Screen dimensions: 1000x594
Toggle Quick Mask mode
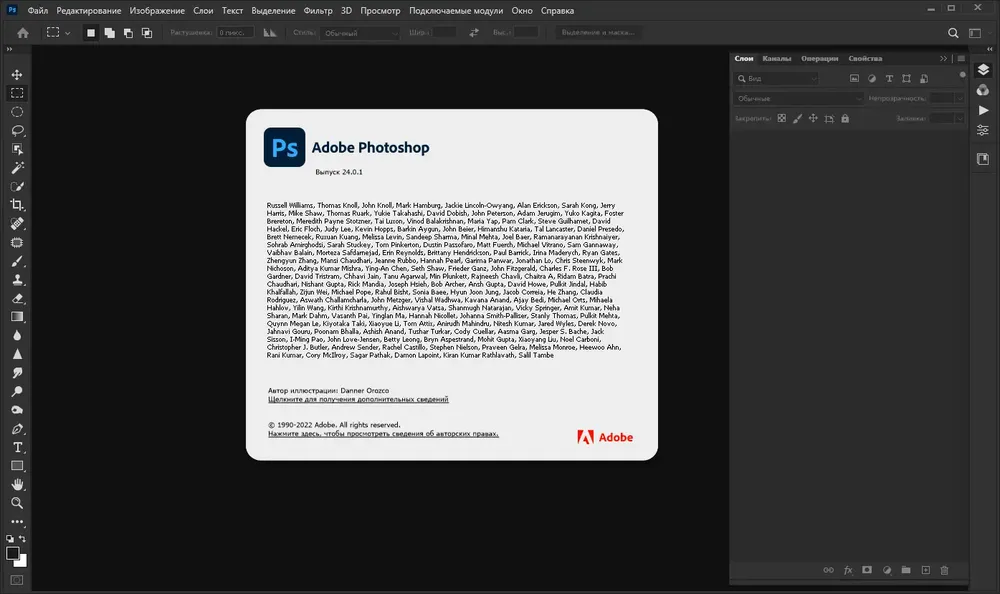[x=17, y=580]
